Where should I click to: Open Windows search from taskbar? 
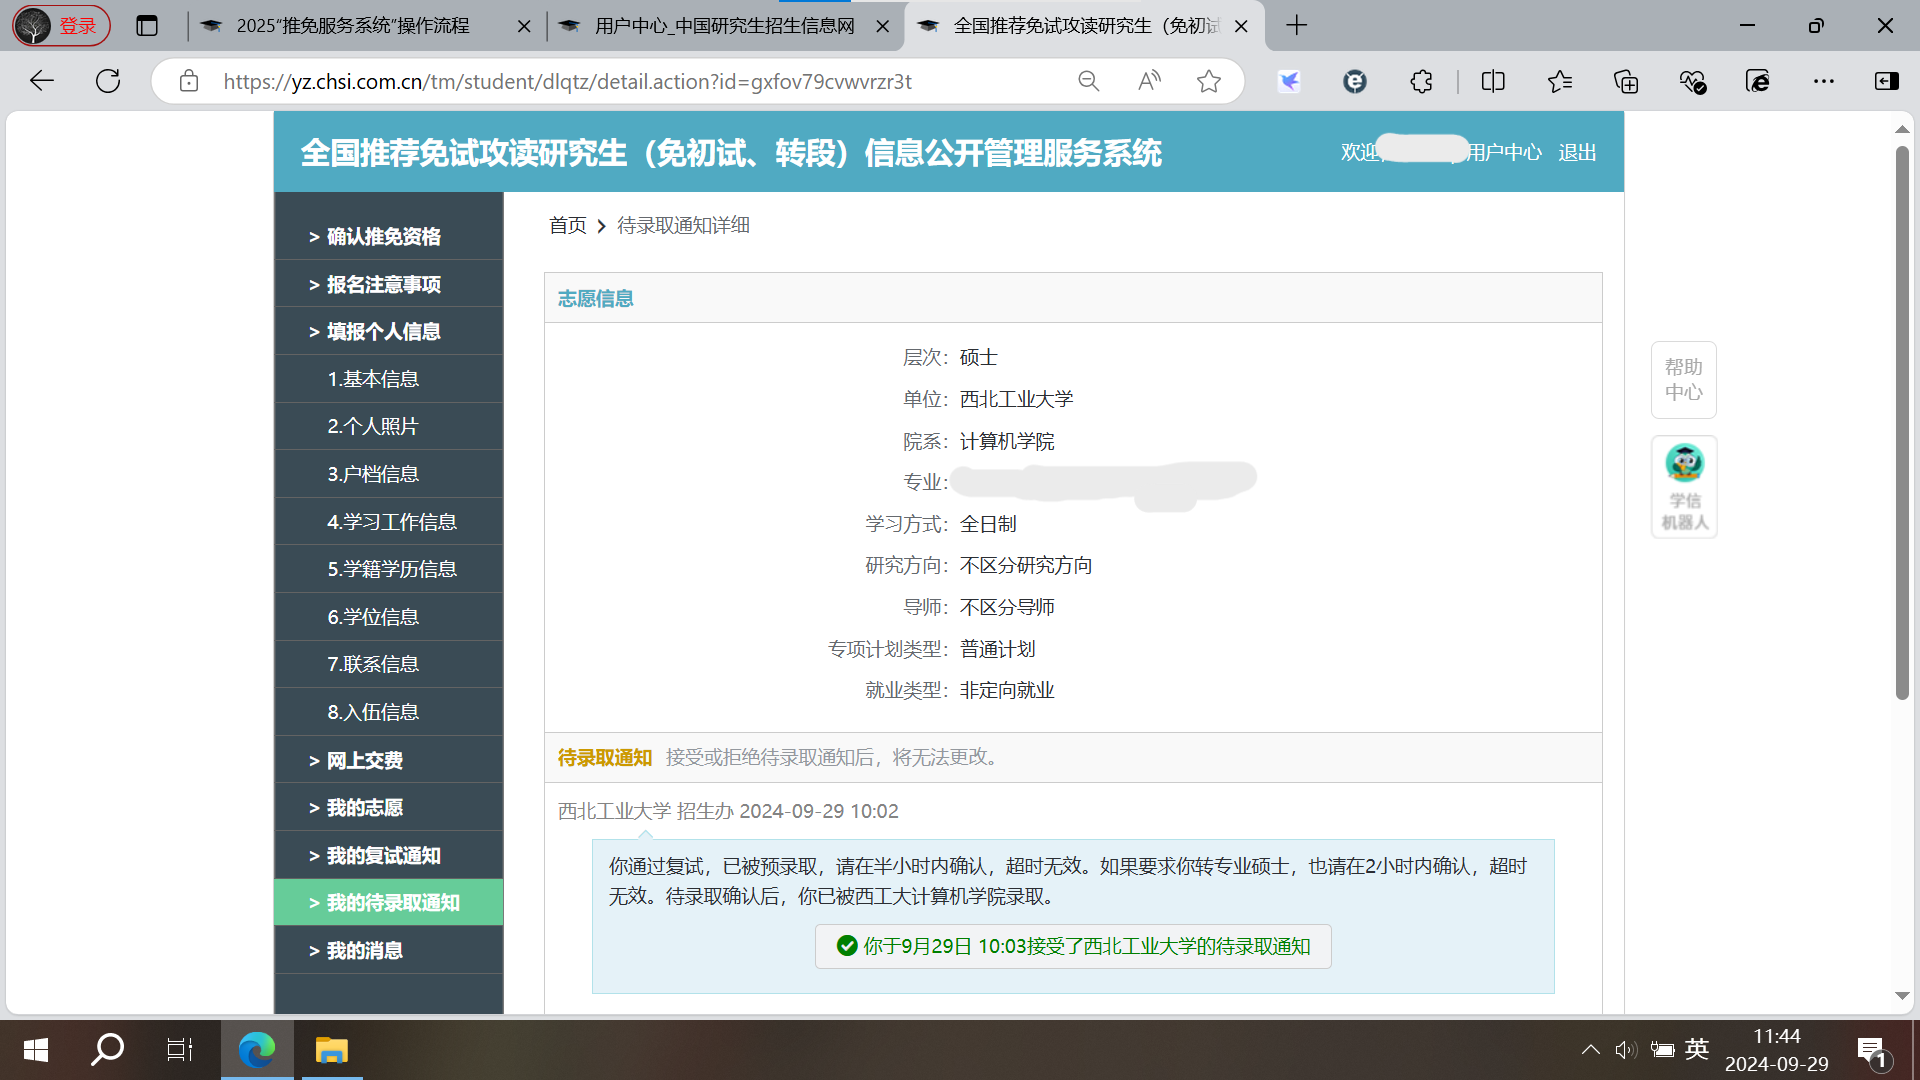click(x=107, y=1050)
